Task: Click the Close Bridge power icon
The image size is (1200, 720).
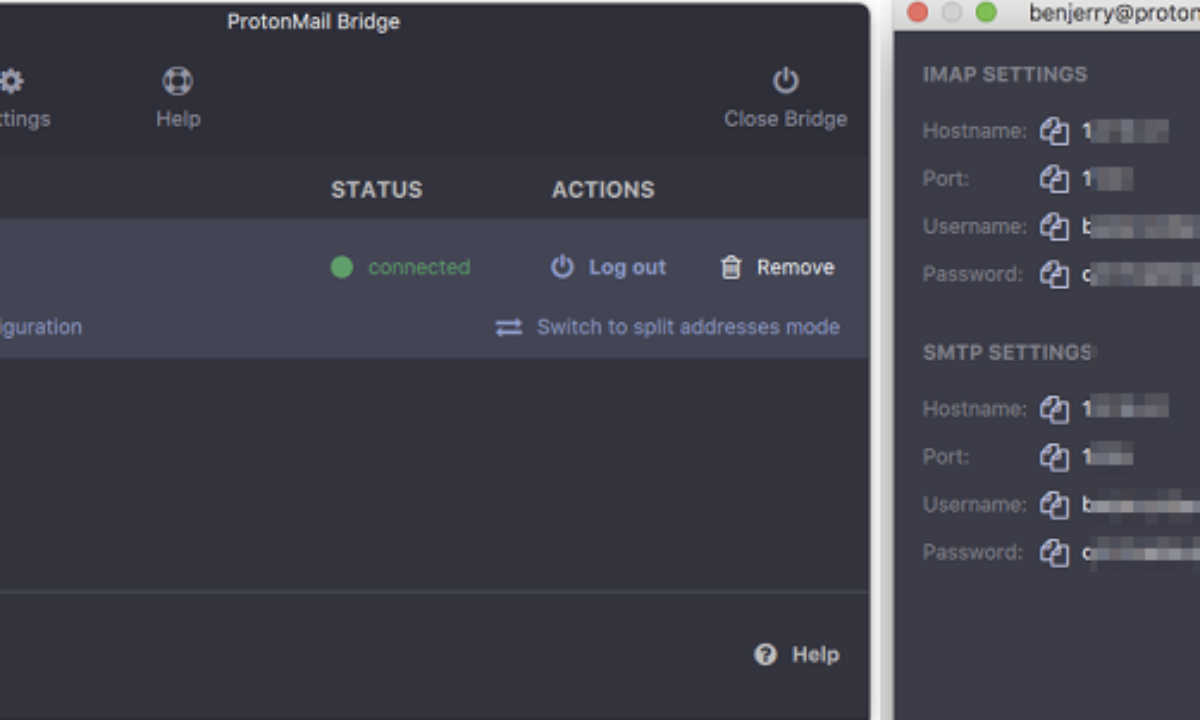Action: coord(785,81)
